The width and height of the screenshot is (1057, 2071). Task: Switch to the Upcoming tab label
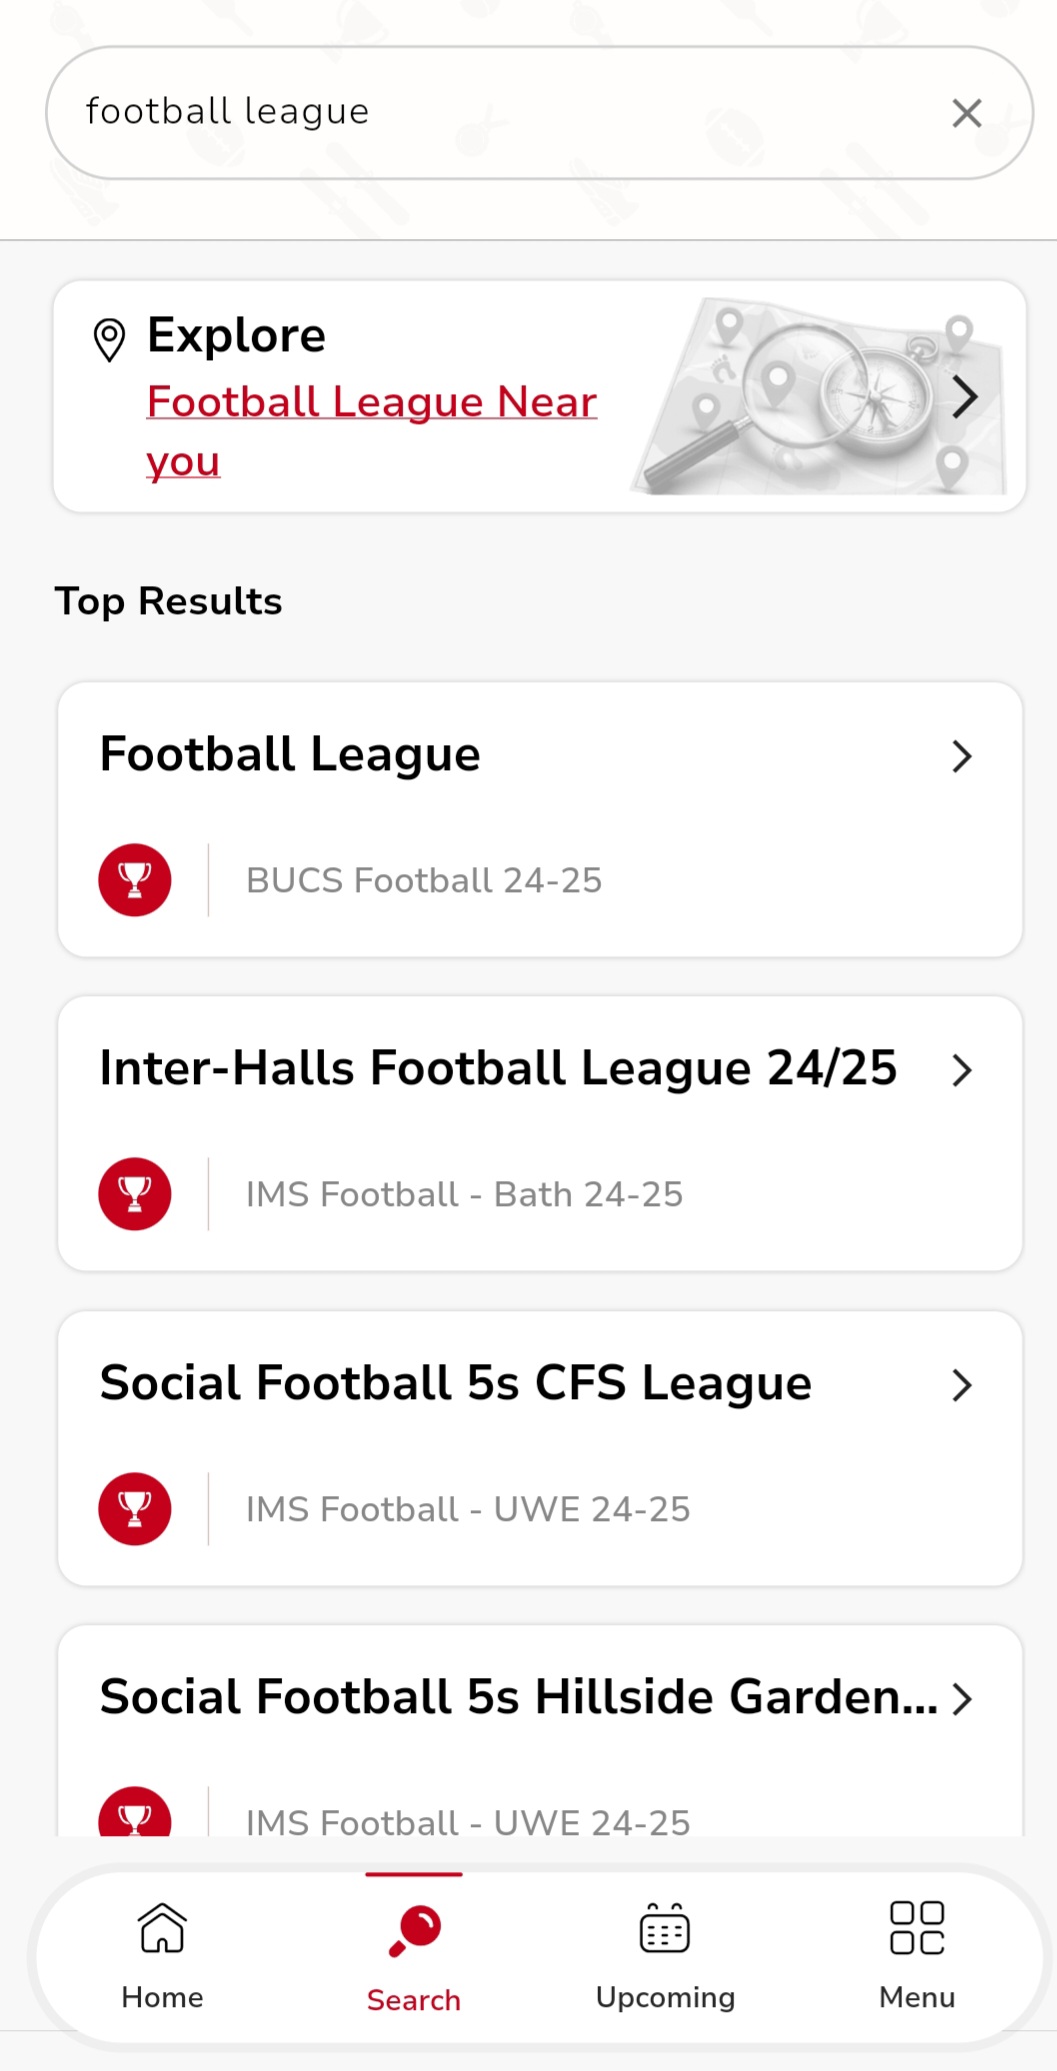tap(665, 1997)
